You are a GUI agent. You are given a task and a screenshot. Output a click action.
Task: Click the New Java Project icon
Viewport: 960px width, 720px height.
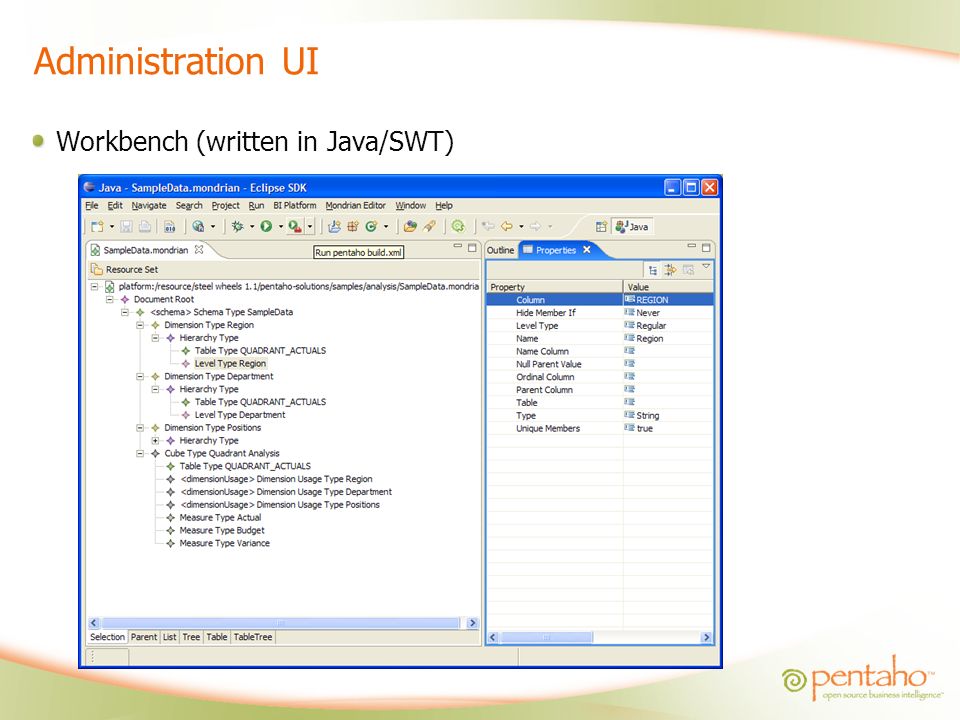[334, 227]
